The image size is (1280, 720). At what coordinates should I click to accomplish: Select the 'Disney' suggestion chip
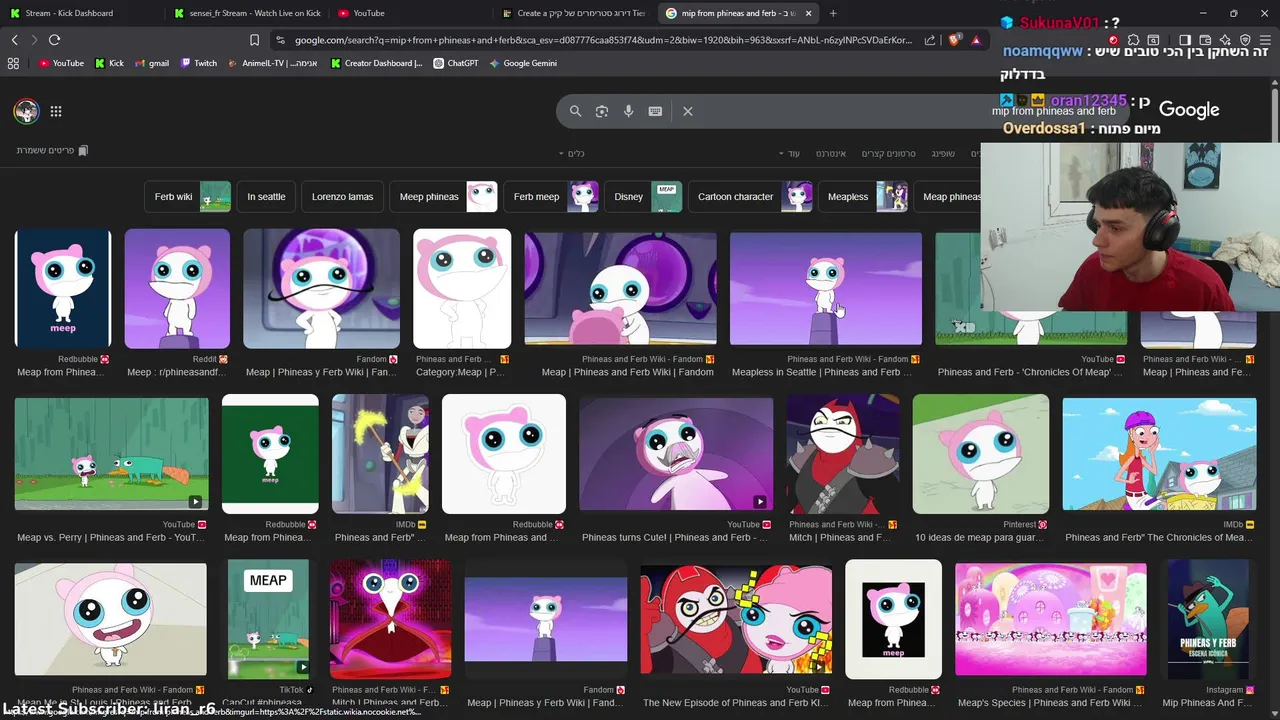[x=643, y=197]
